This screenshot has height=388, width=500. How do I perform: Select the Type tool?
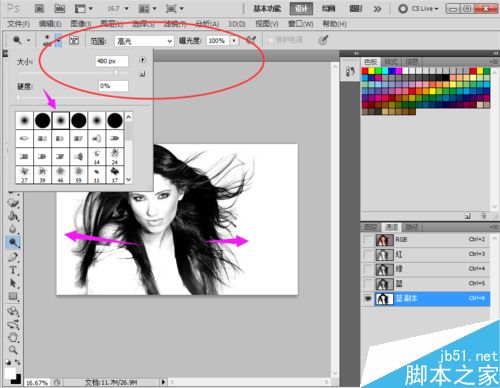pyautogui.click(x=13, y=270)
